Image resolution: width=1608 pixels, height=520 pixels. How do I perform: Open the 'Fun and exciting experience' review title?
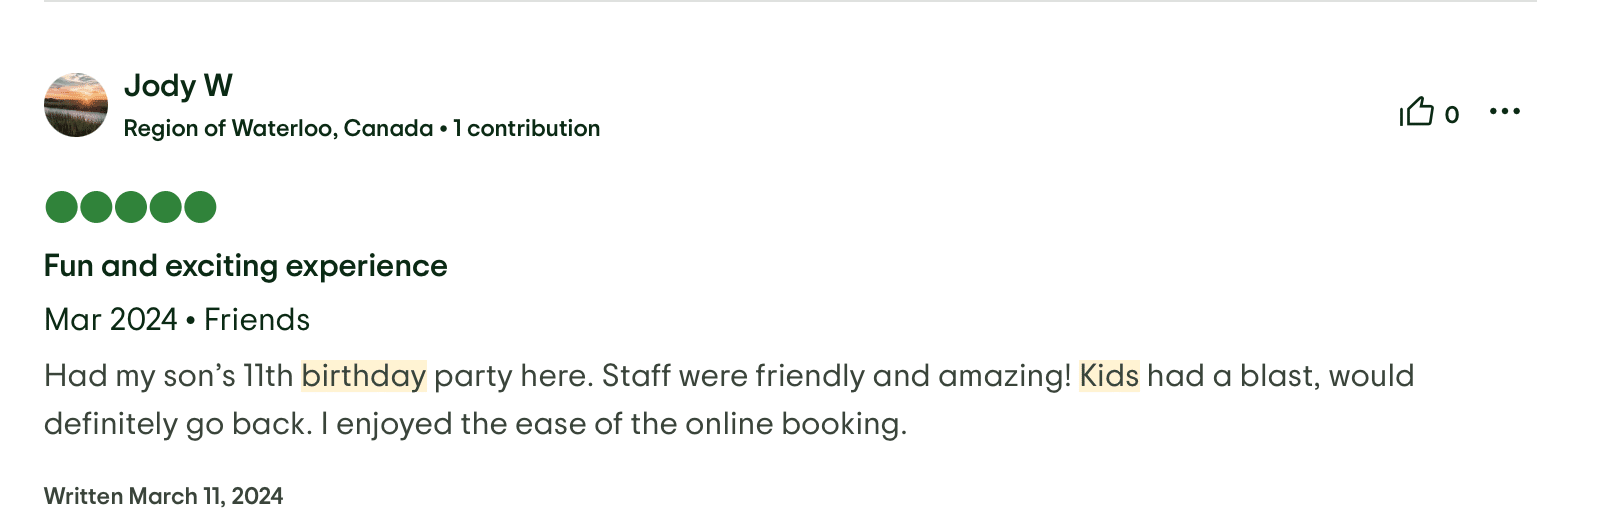point(245,266)
